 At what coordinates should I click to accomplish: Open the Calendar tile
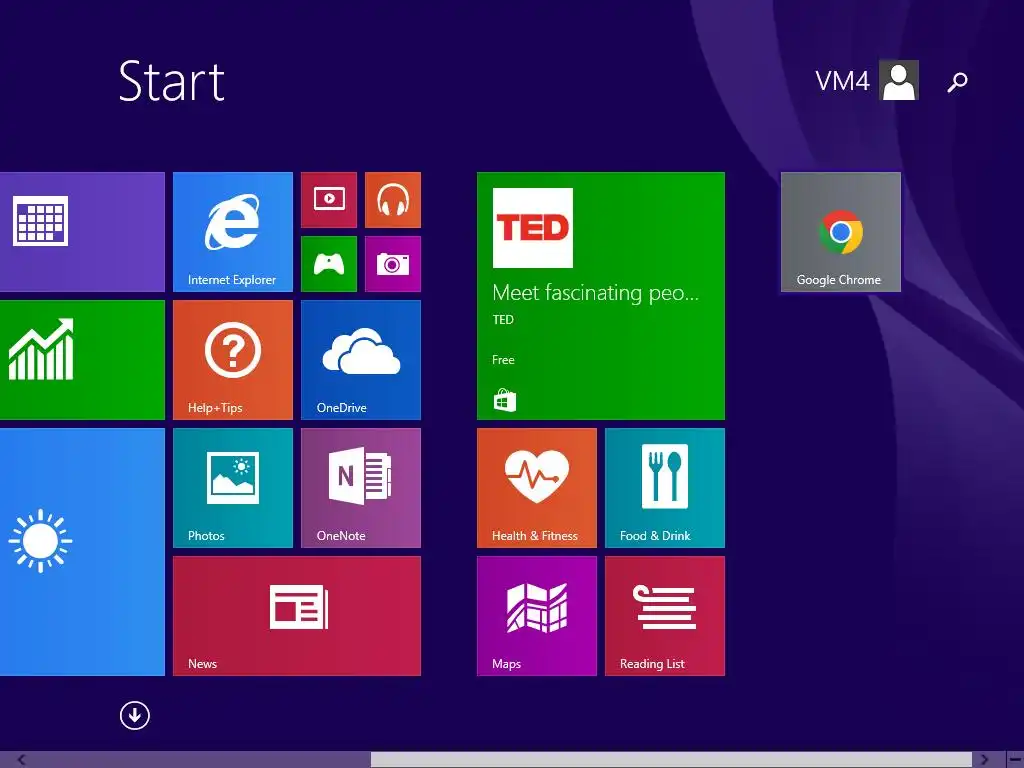tap(82, 232)
